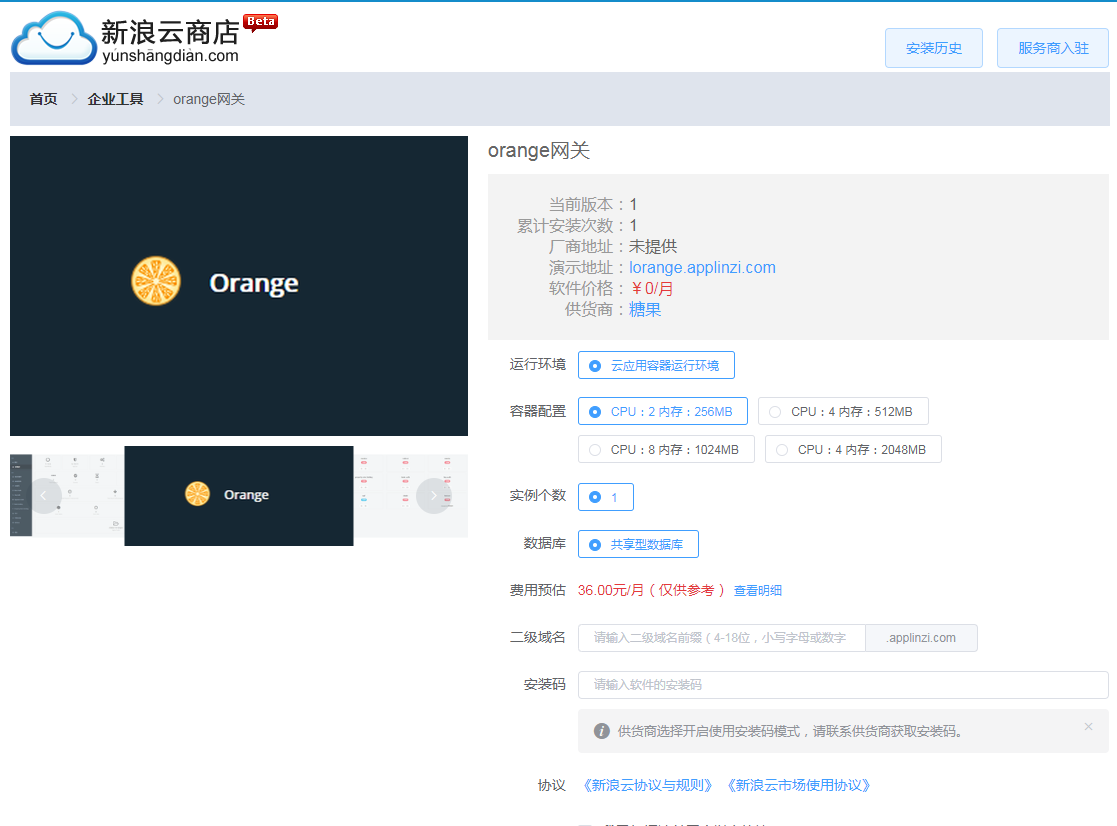Select the center Orange thumbnail

239,496
